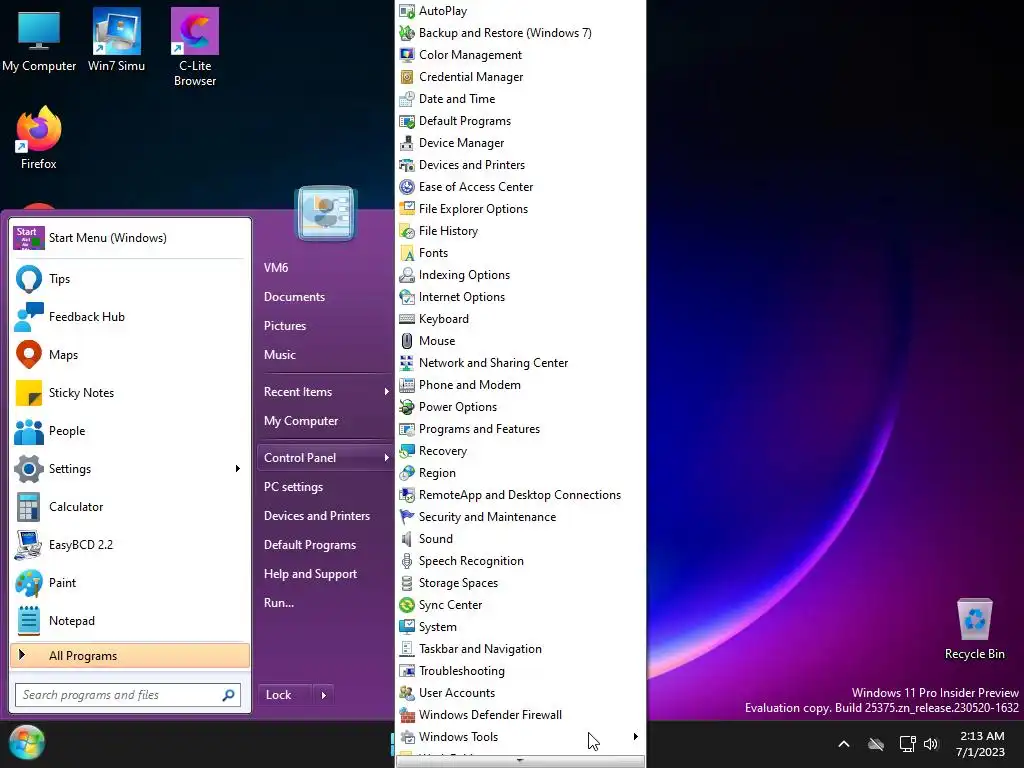Click the taskbar clock and date
This screenshot has height=768, width=1024.
pyautogui.click(x=980, y=744)
